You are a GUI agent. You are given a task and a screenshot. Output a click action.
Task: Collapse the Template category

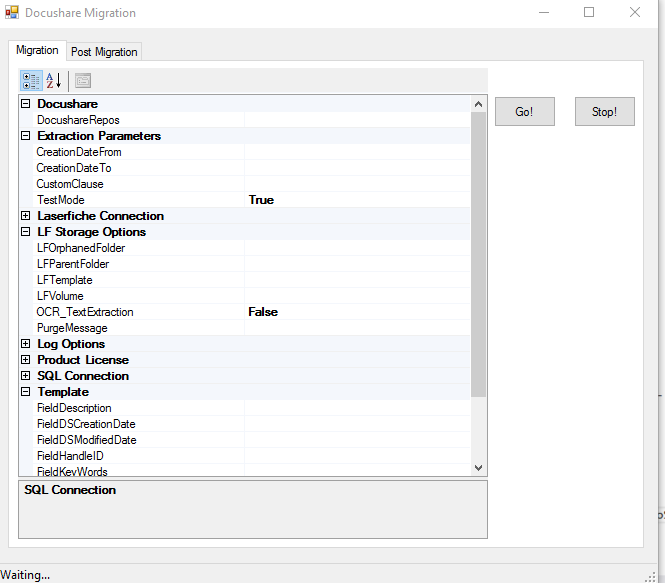coord(26,392)
